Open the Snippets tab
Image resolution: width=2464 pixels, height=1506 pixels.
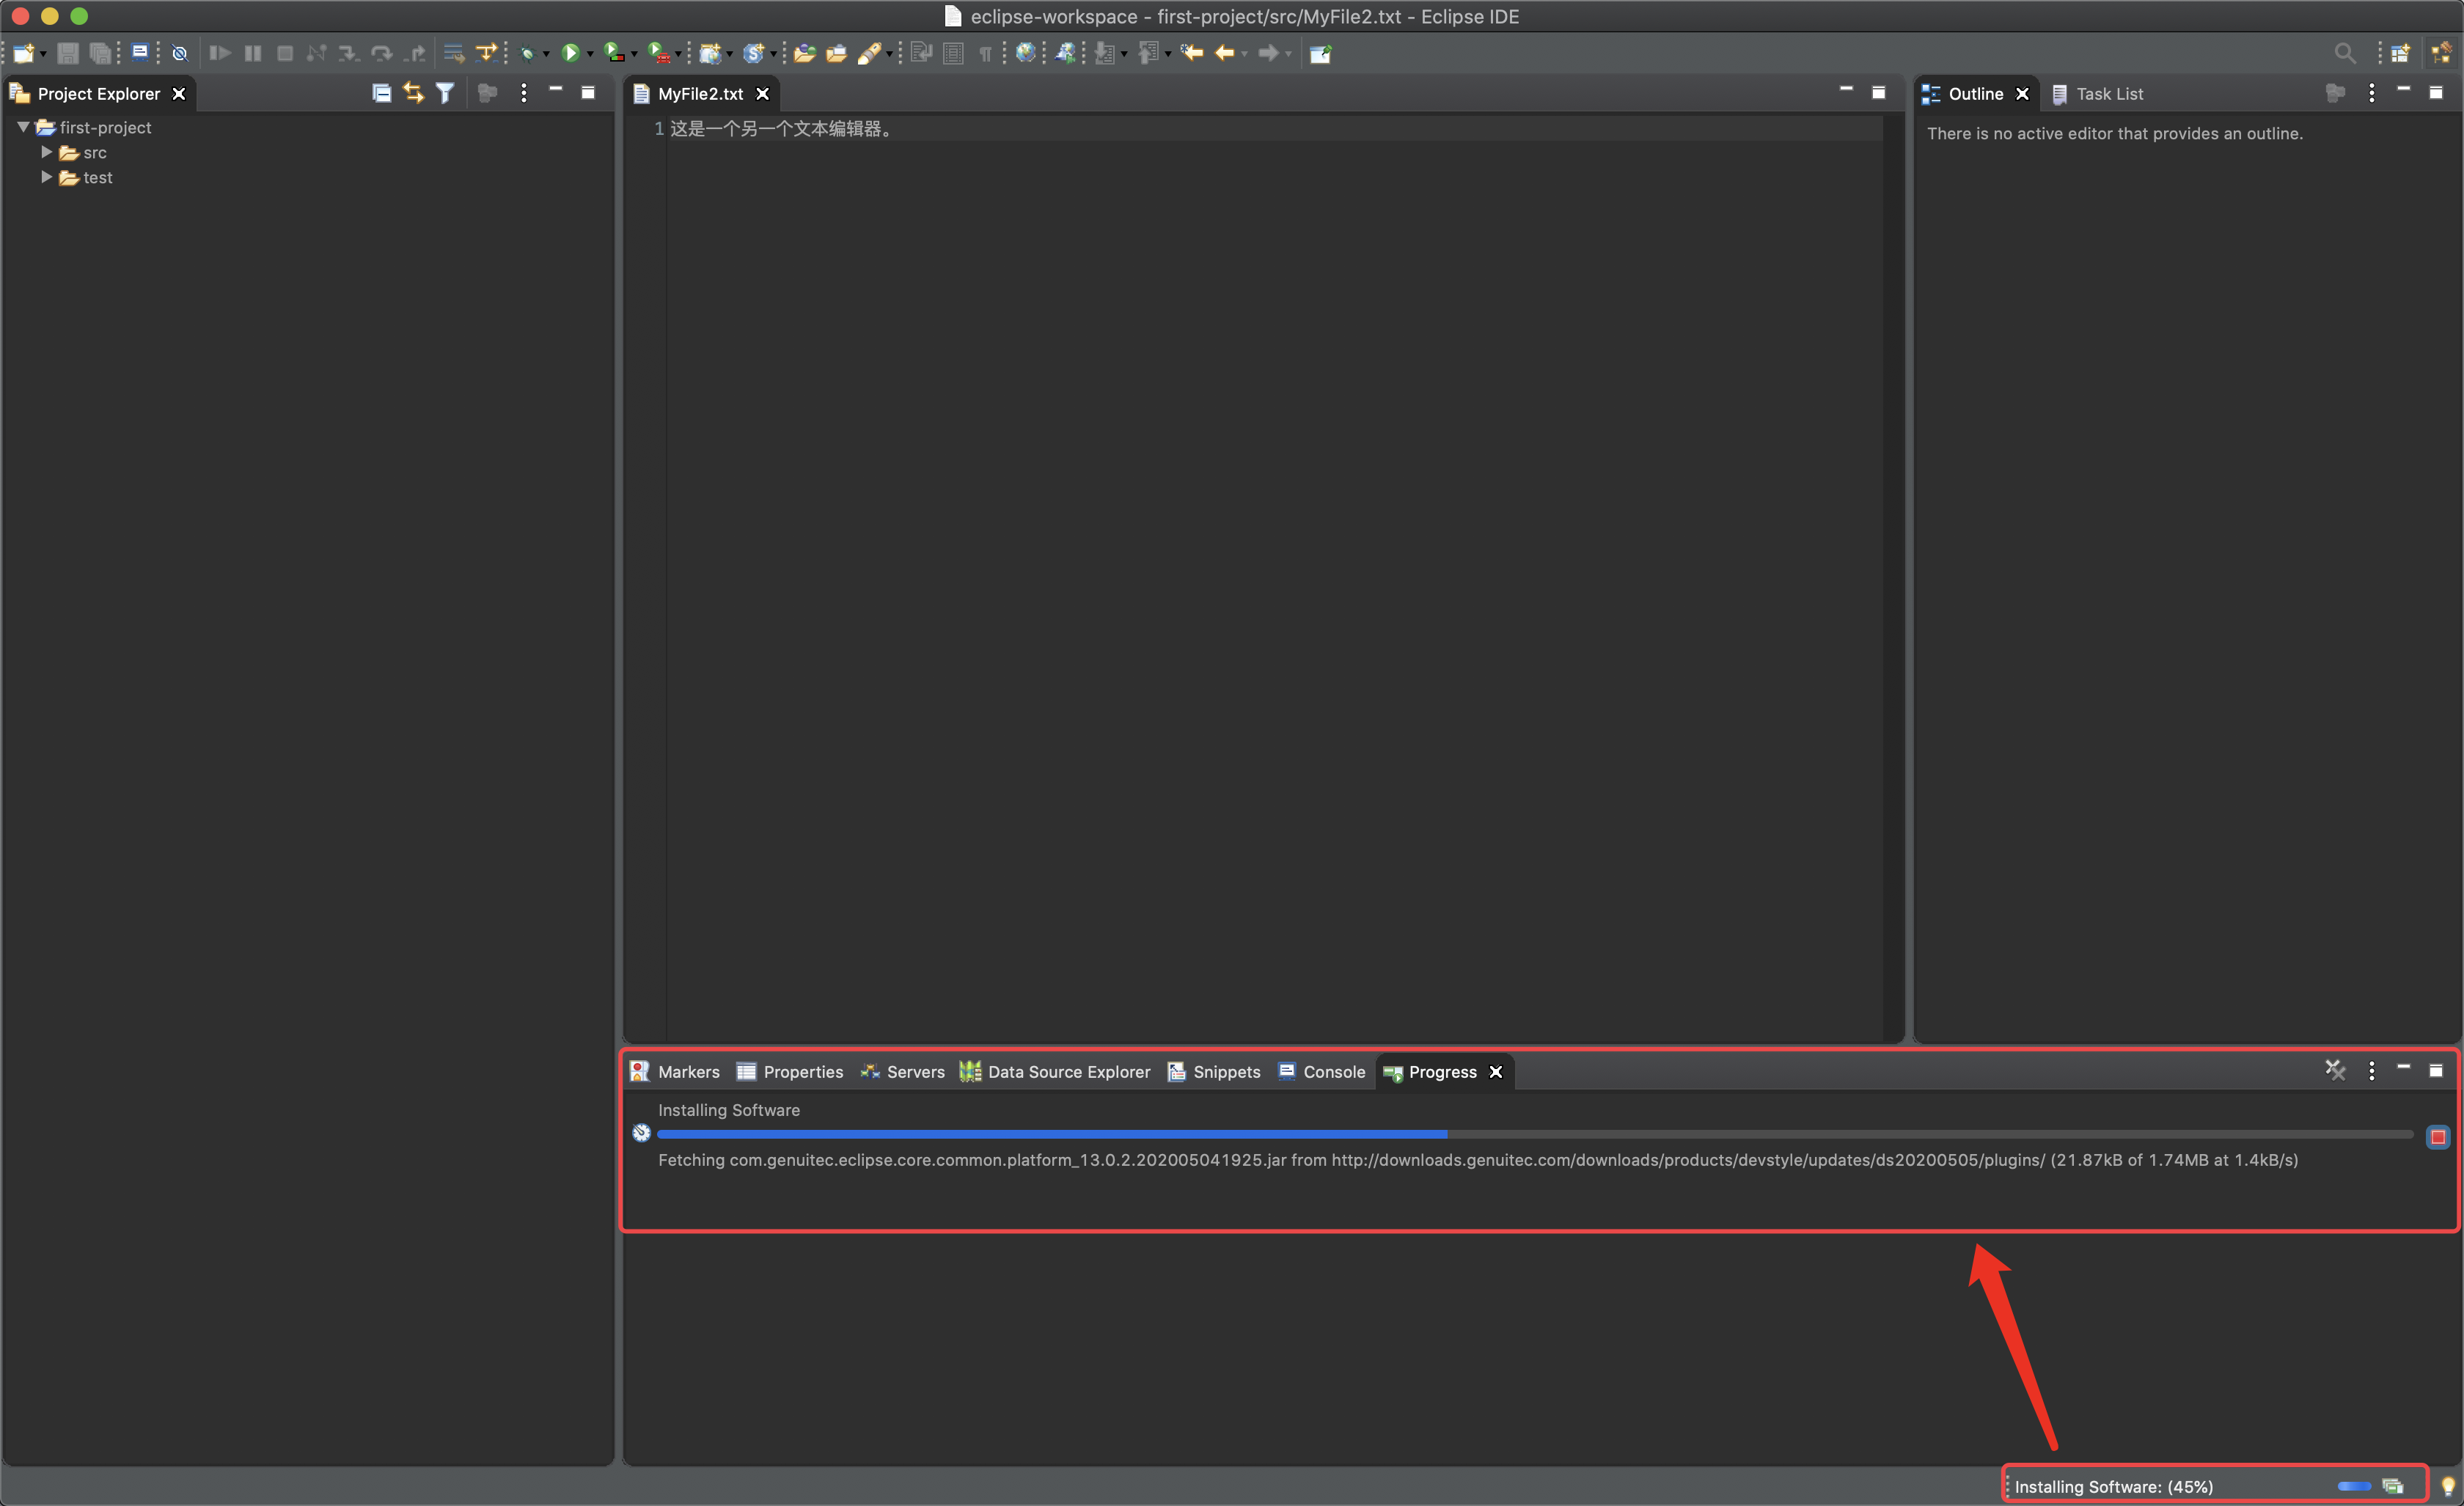coord(1214,1071)
